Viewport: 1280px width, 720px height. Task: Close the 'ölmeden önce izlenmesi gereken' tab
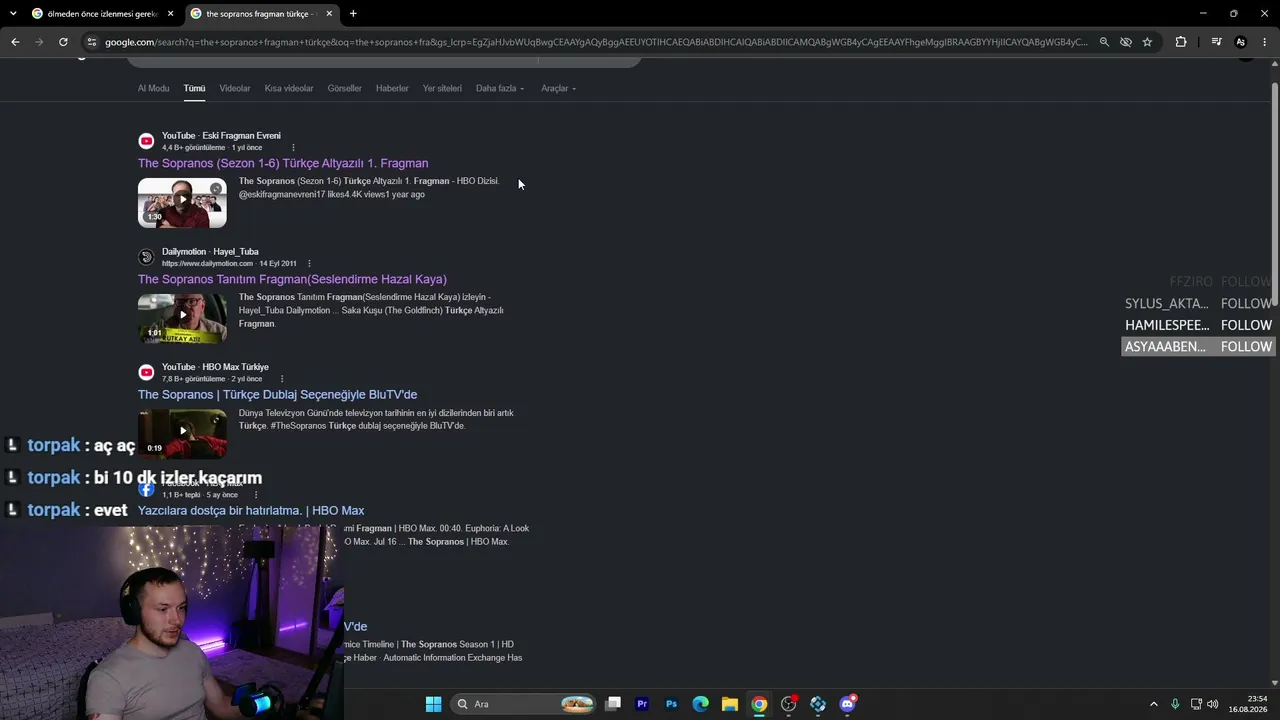click(170, 14)
